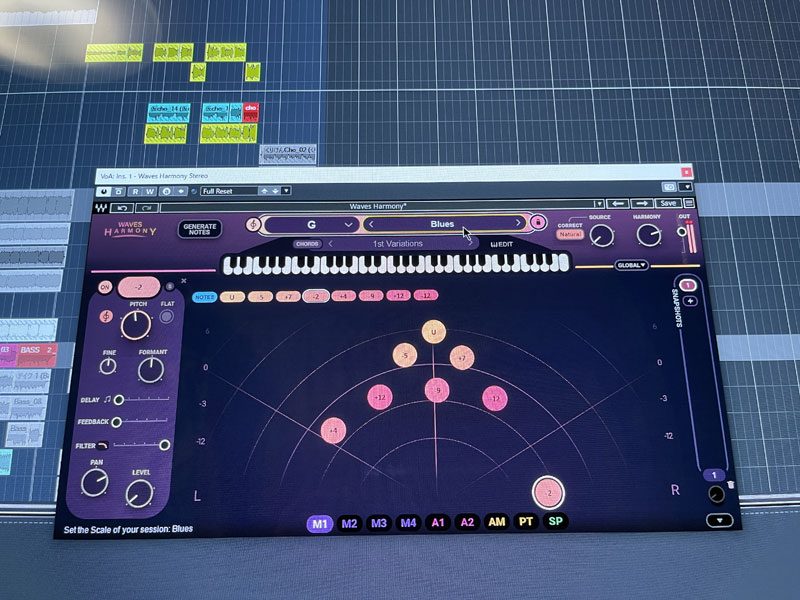Screen dimensions: 800x600
Task: Click the redo arrow in Waves toolbar
Action: [x=146, y=208]
